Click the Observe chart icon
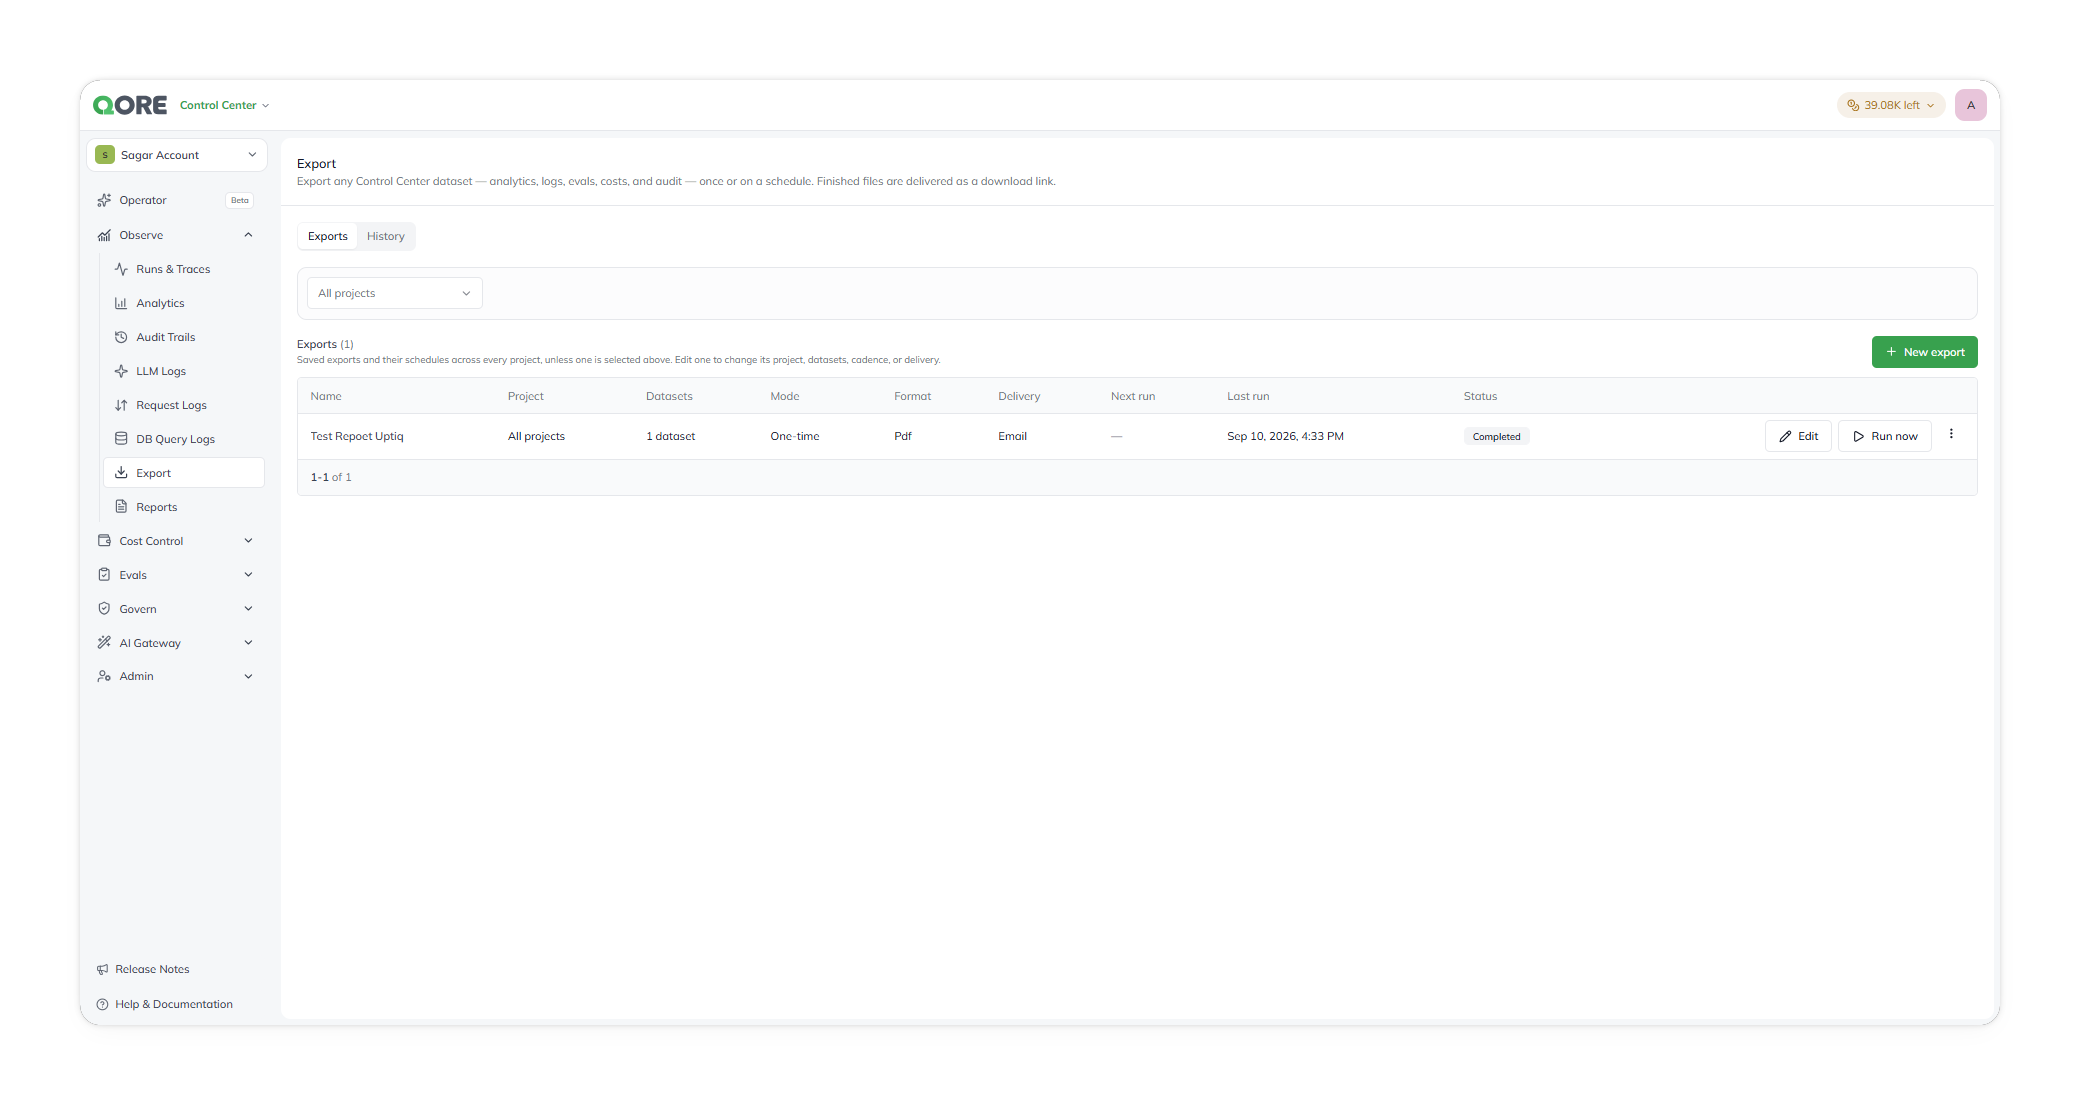The width and height of the screenshot is (2080, 1105). click(x=104, y=235)
